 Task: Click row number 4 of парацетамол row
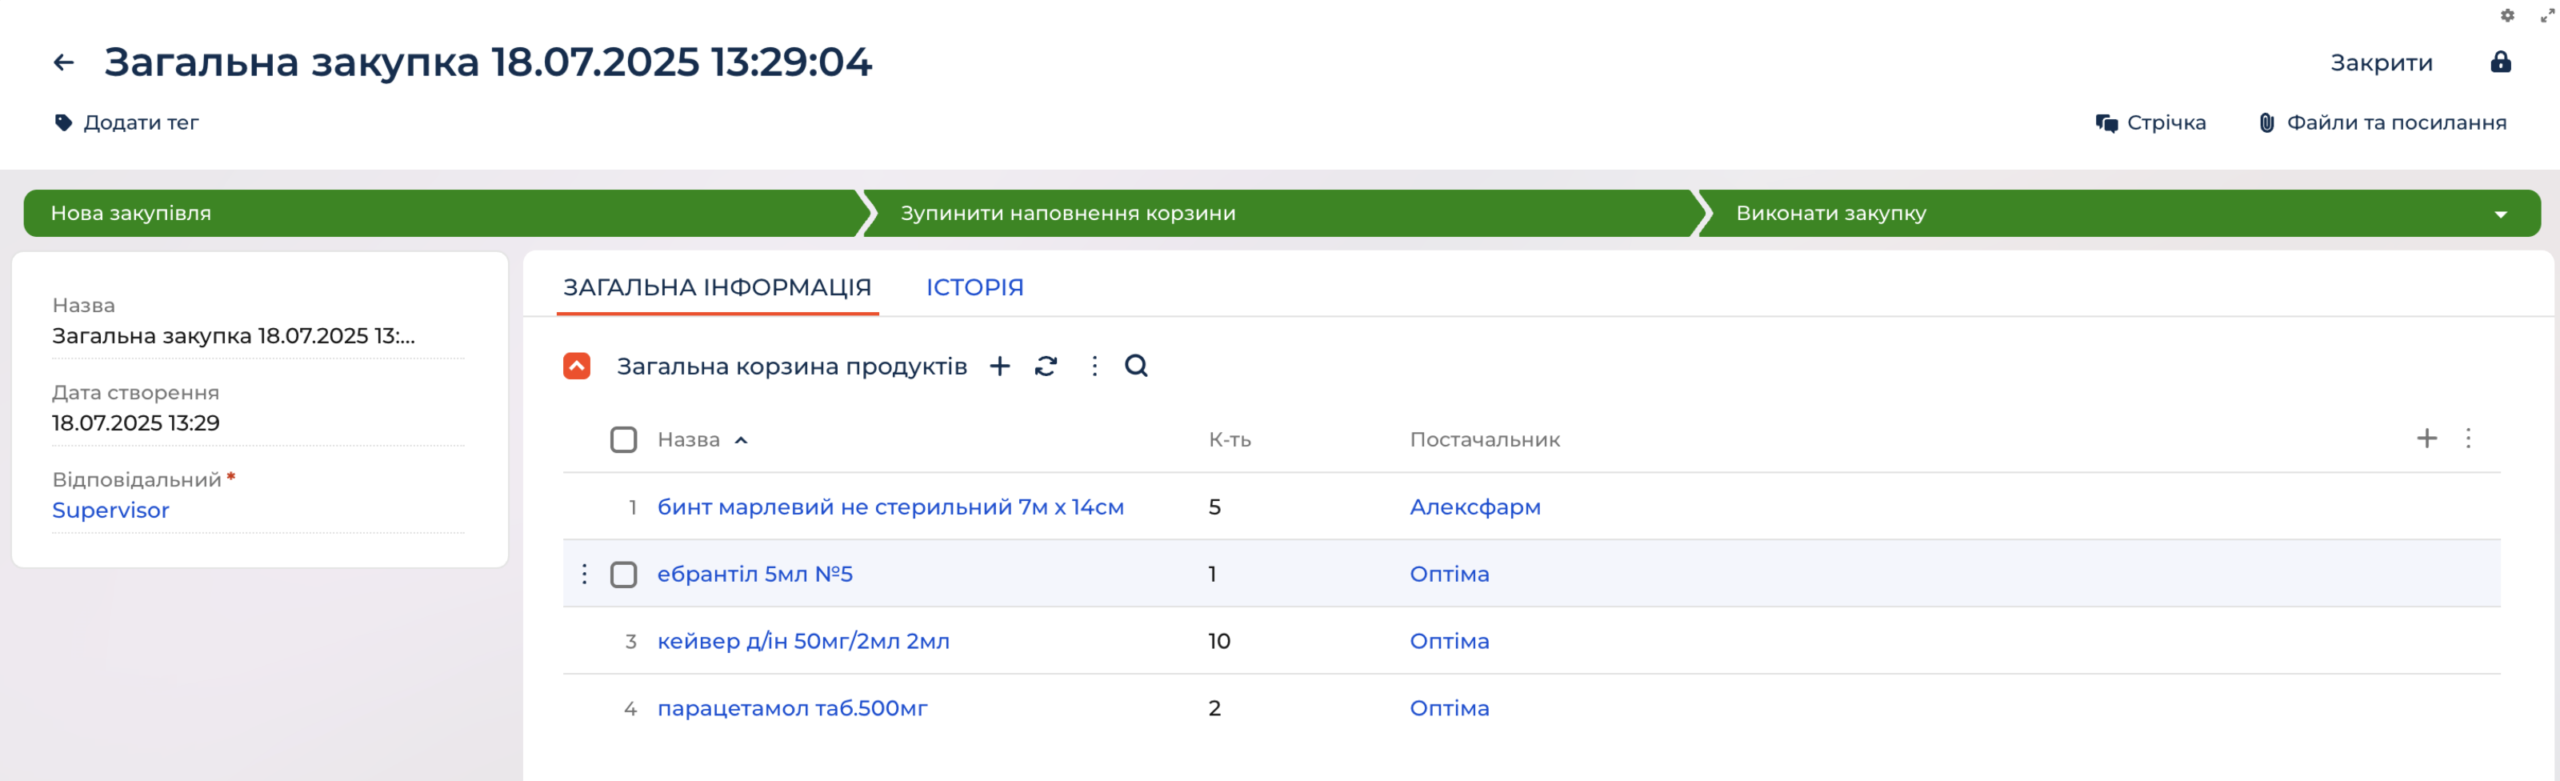tap(631, 708)
